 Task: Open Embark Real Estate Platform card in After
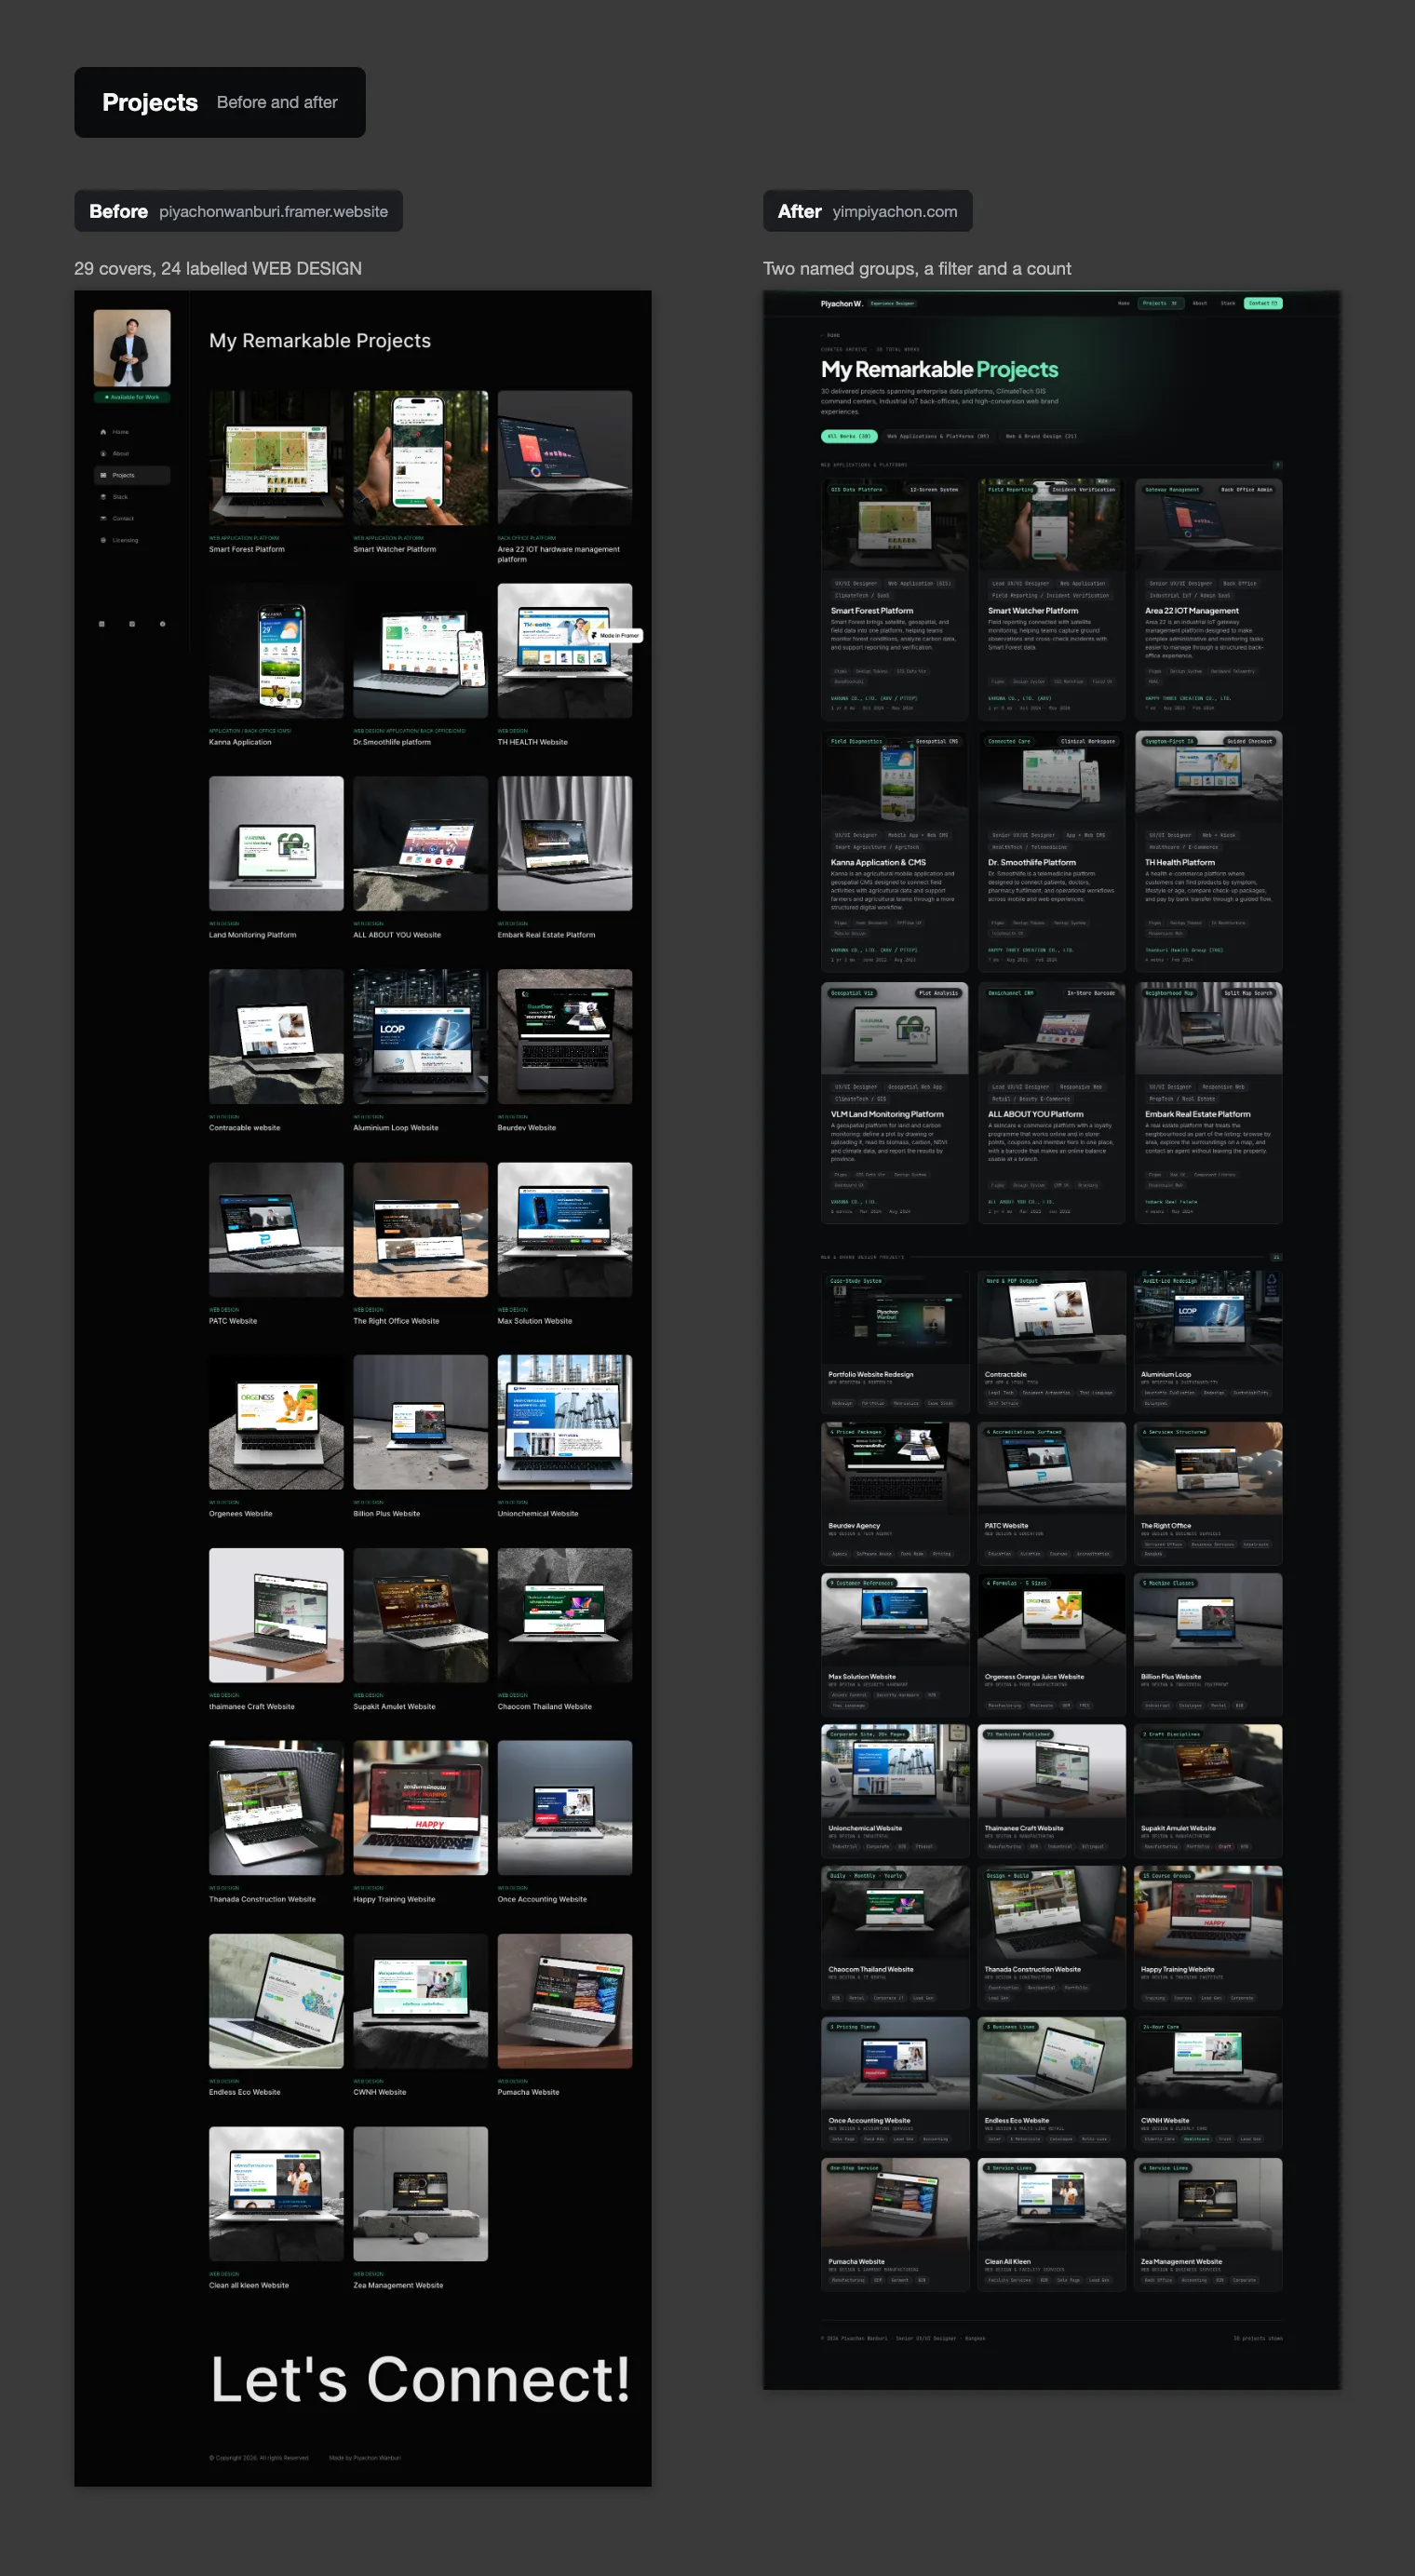(1208, 1103)
